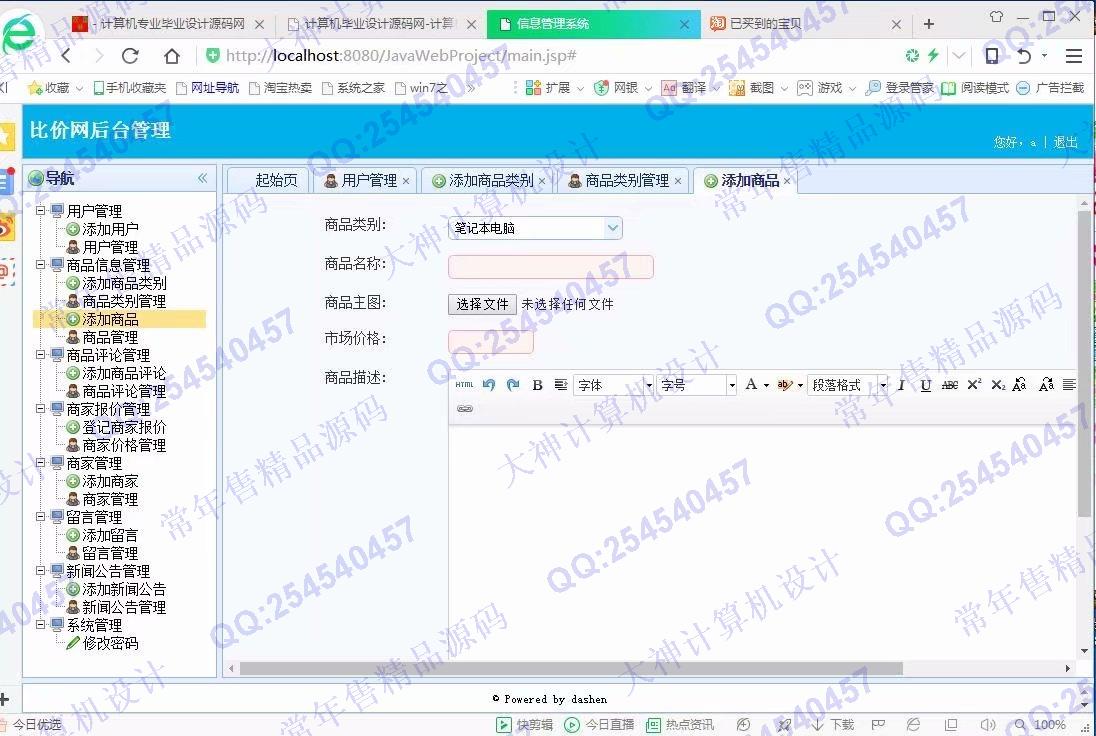Toggle bold formatting in editor
Viewport: 1096px width, 736px height.
(x=537, y=385)
